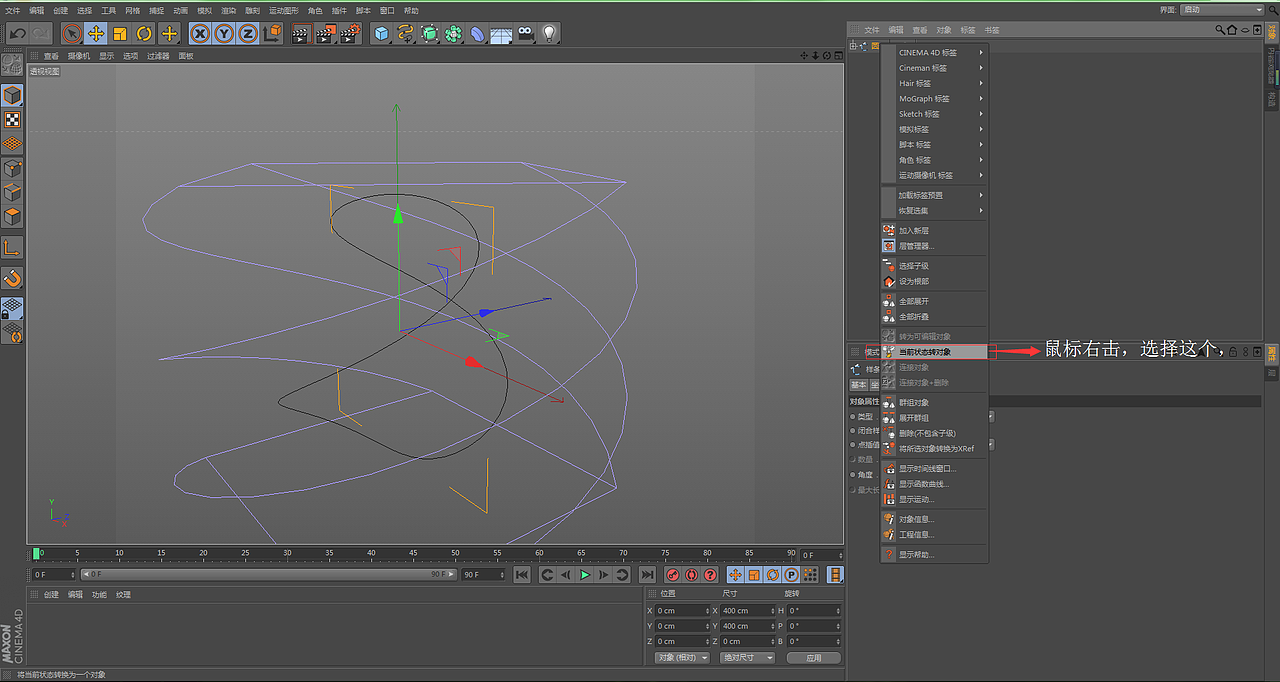
Task: Choose 群组对象 from the context menu
Action: tap(935, 402)
